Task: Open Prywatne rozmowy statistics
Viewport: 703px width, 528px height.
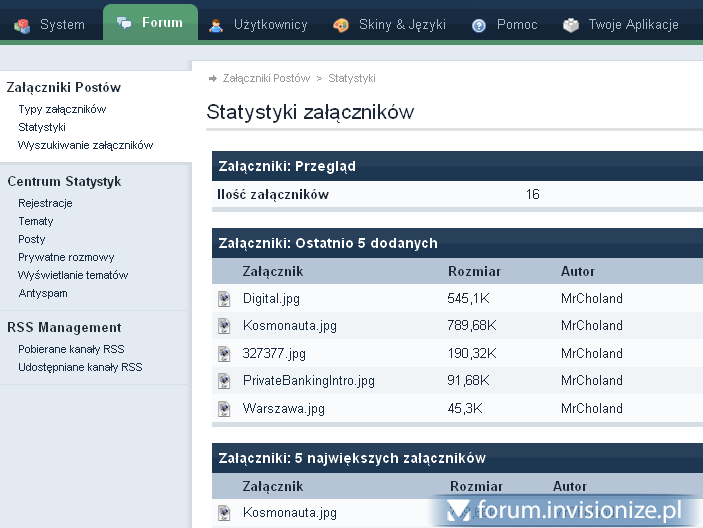Action: (66, 257)
